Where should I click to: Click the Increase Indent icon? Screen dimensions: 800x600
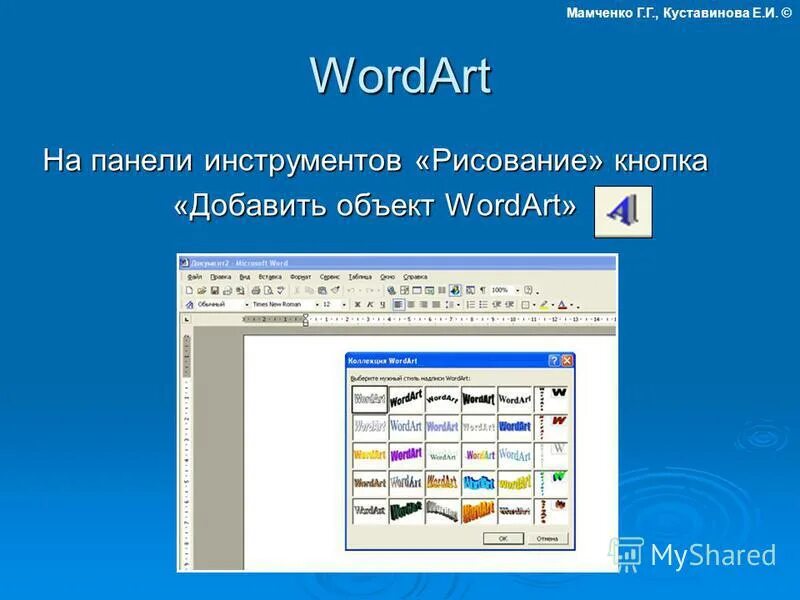510,305
